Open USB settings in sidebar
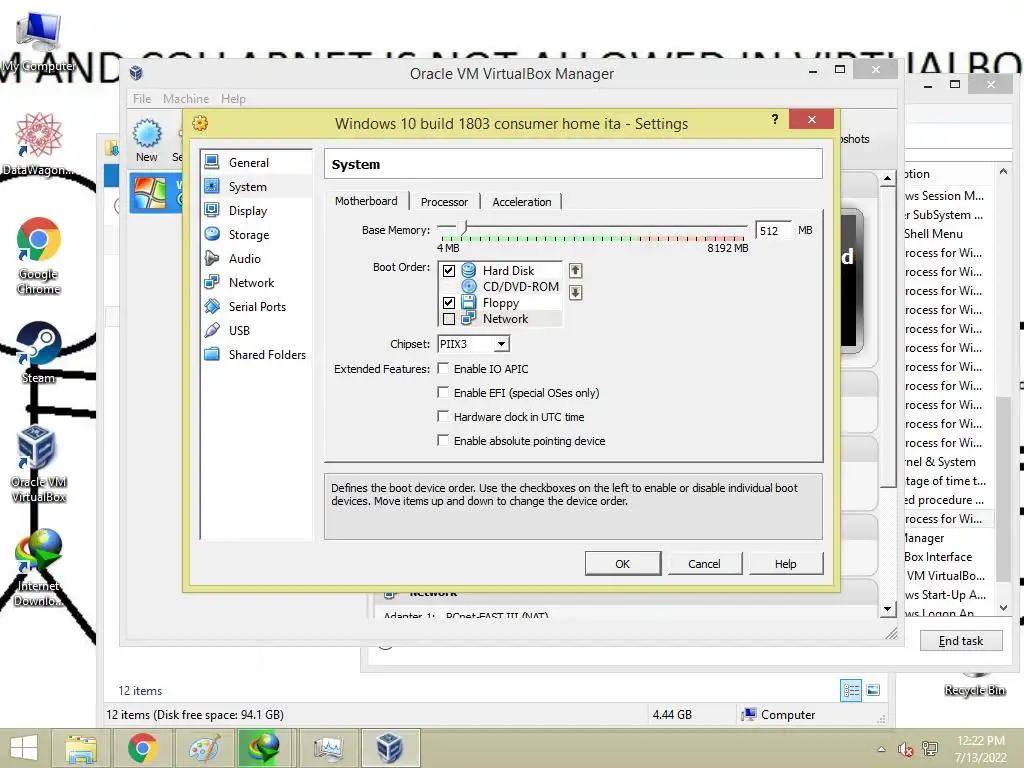The width and height of the screenshot is (1024, 768). (239, 330)
